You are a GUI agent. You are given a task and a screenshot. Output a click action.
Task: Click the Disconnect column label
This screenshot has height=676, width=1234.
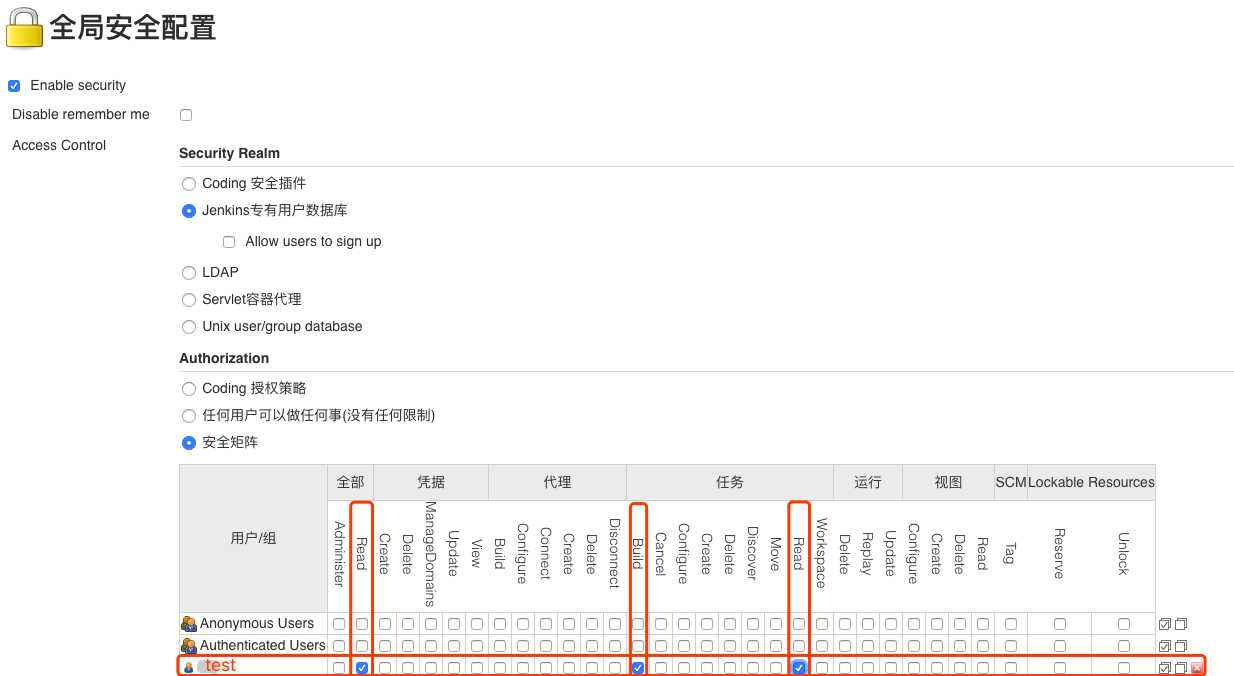click(x=615, y=553)
